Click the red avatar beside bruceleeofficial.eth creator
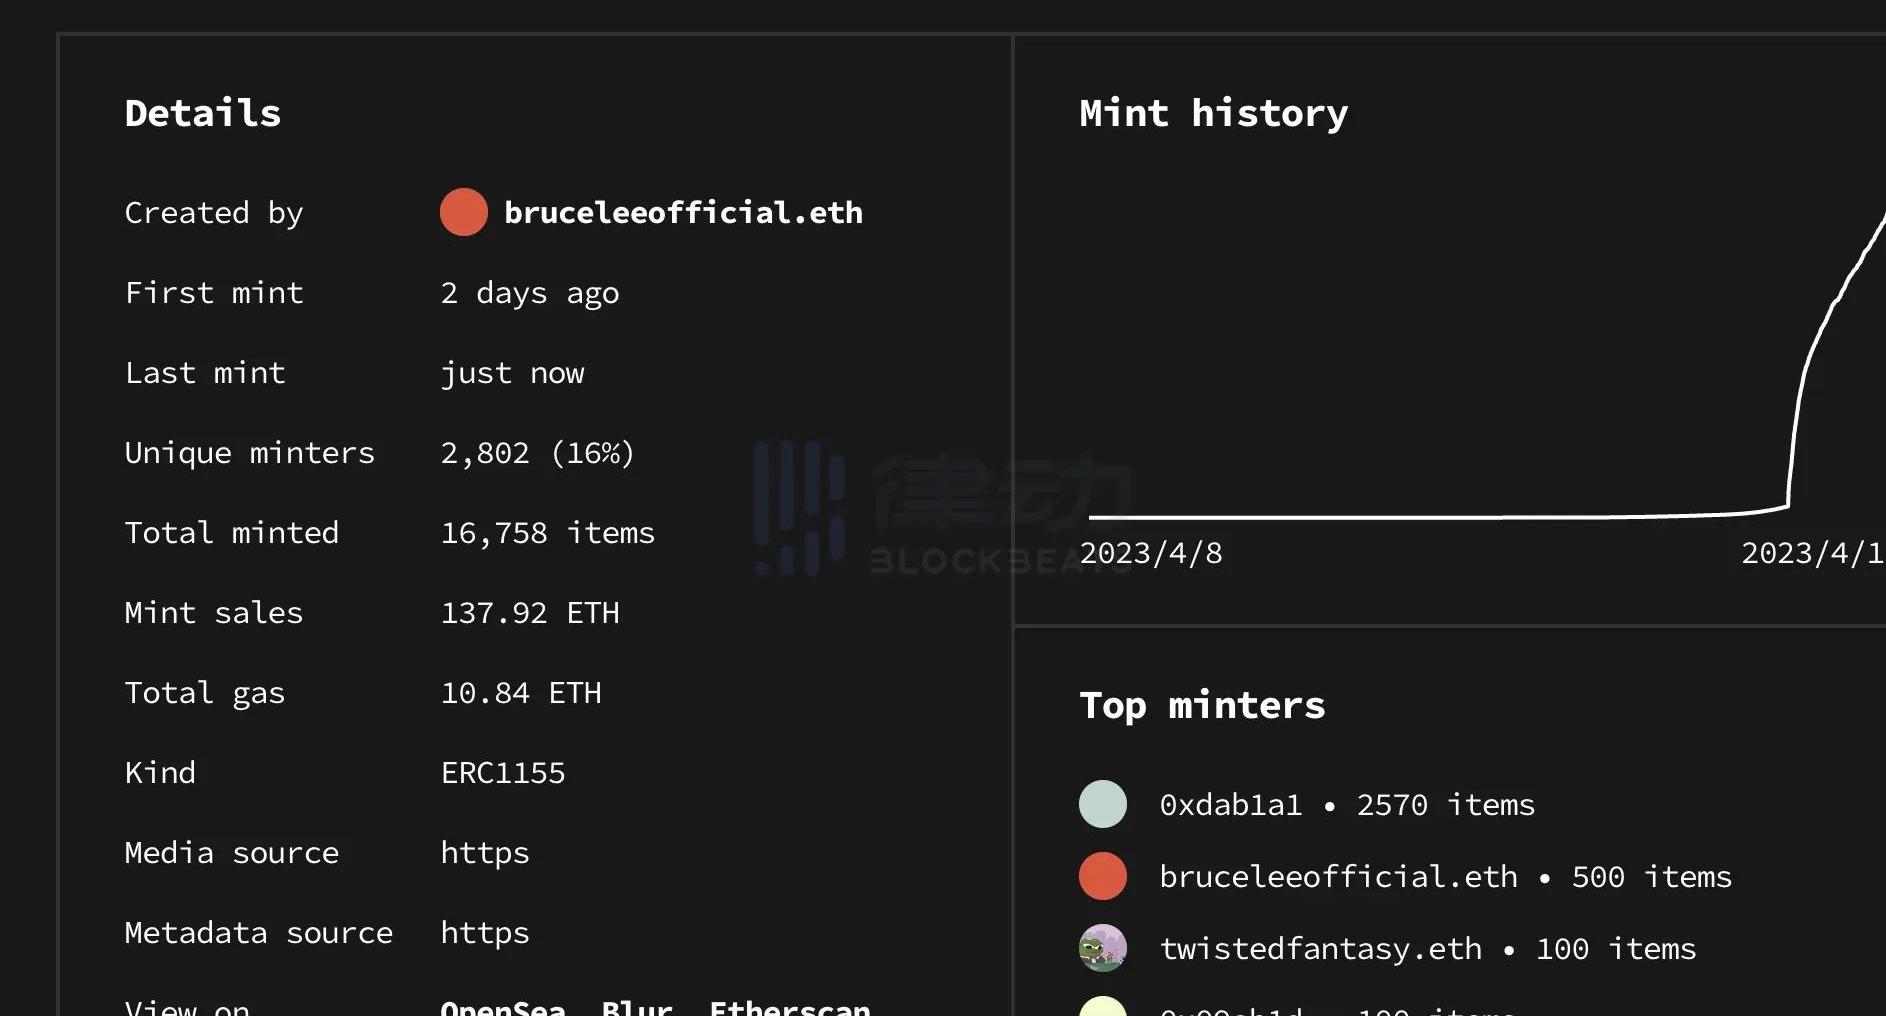Image resolution: width=1886 pixels, height=1016 pixels. (x=463, y=212)
